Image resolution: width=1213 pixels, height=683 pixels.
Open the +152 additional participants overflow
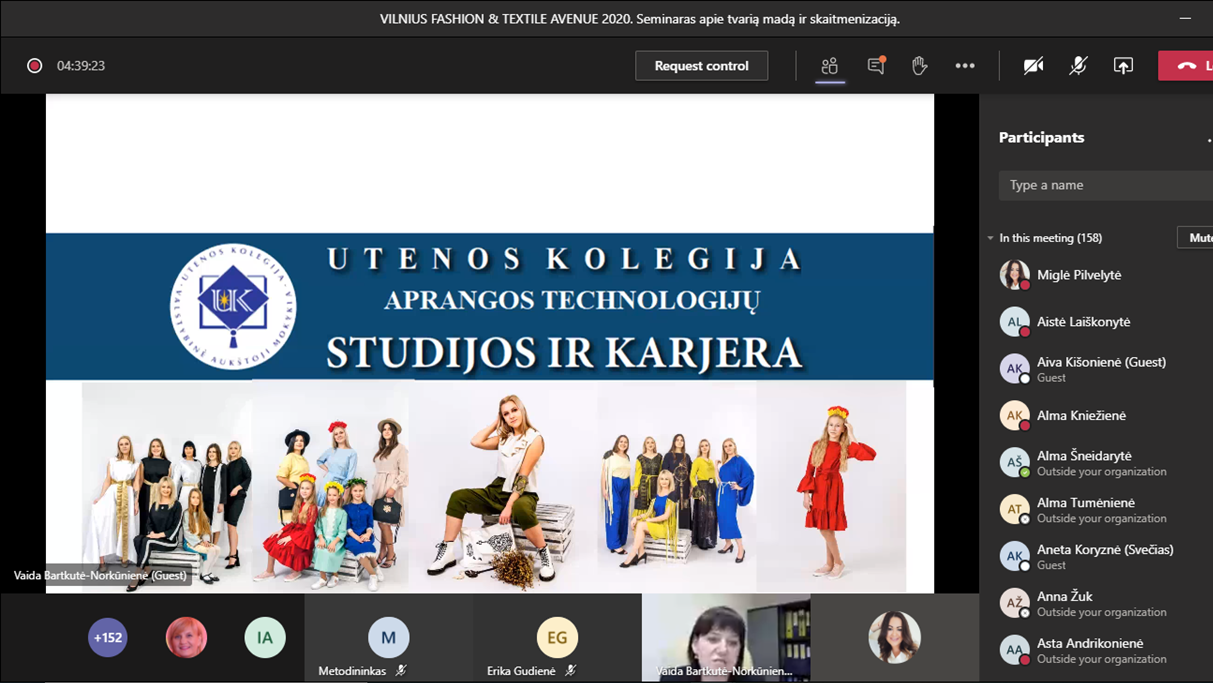tap(108, 638)
